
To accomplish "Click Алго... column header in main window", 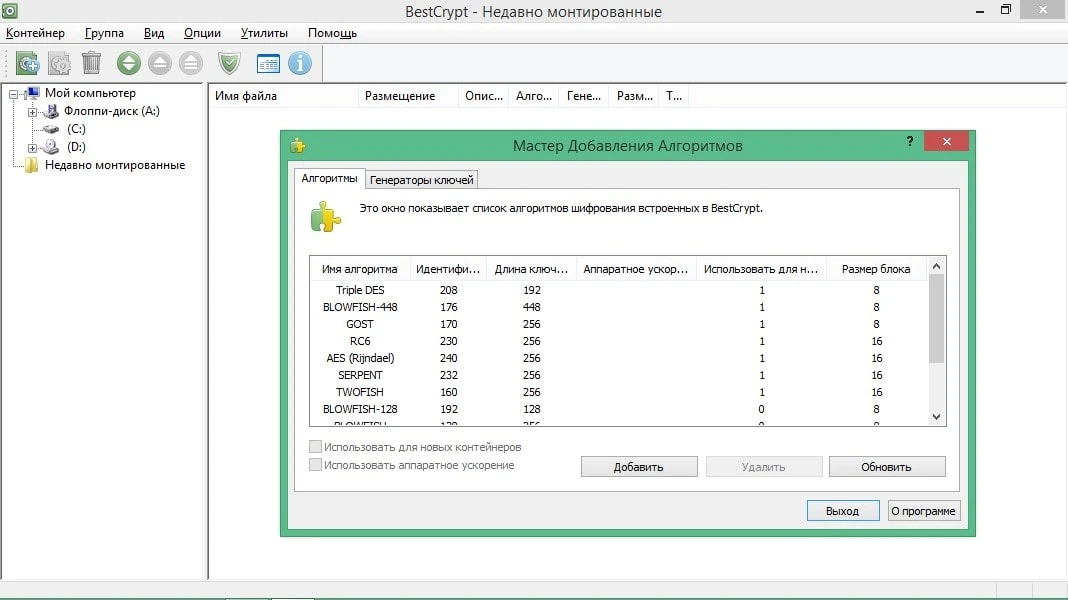I will click(534, 96).
